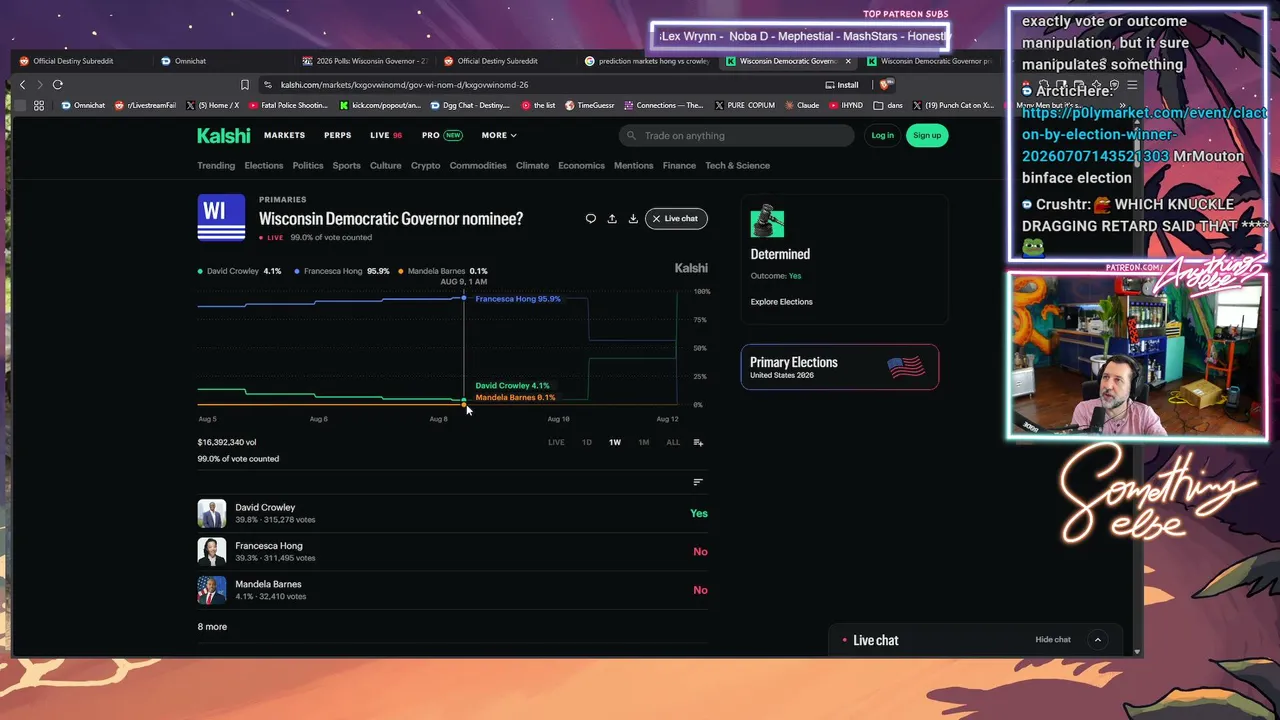This screenshot has height=720, width=1280.
Task: Open the TimeGuessr bookmark
Action: (591, 105)
